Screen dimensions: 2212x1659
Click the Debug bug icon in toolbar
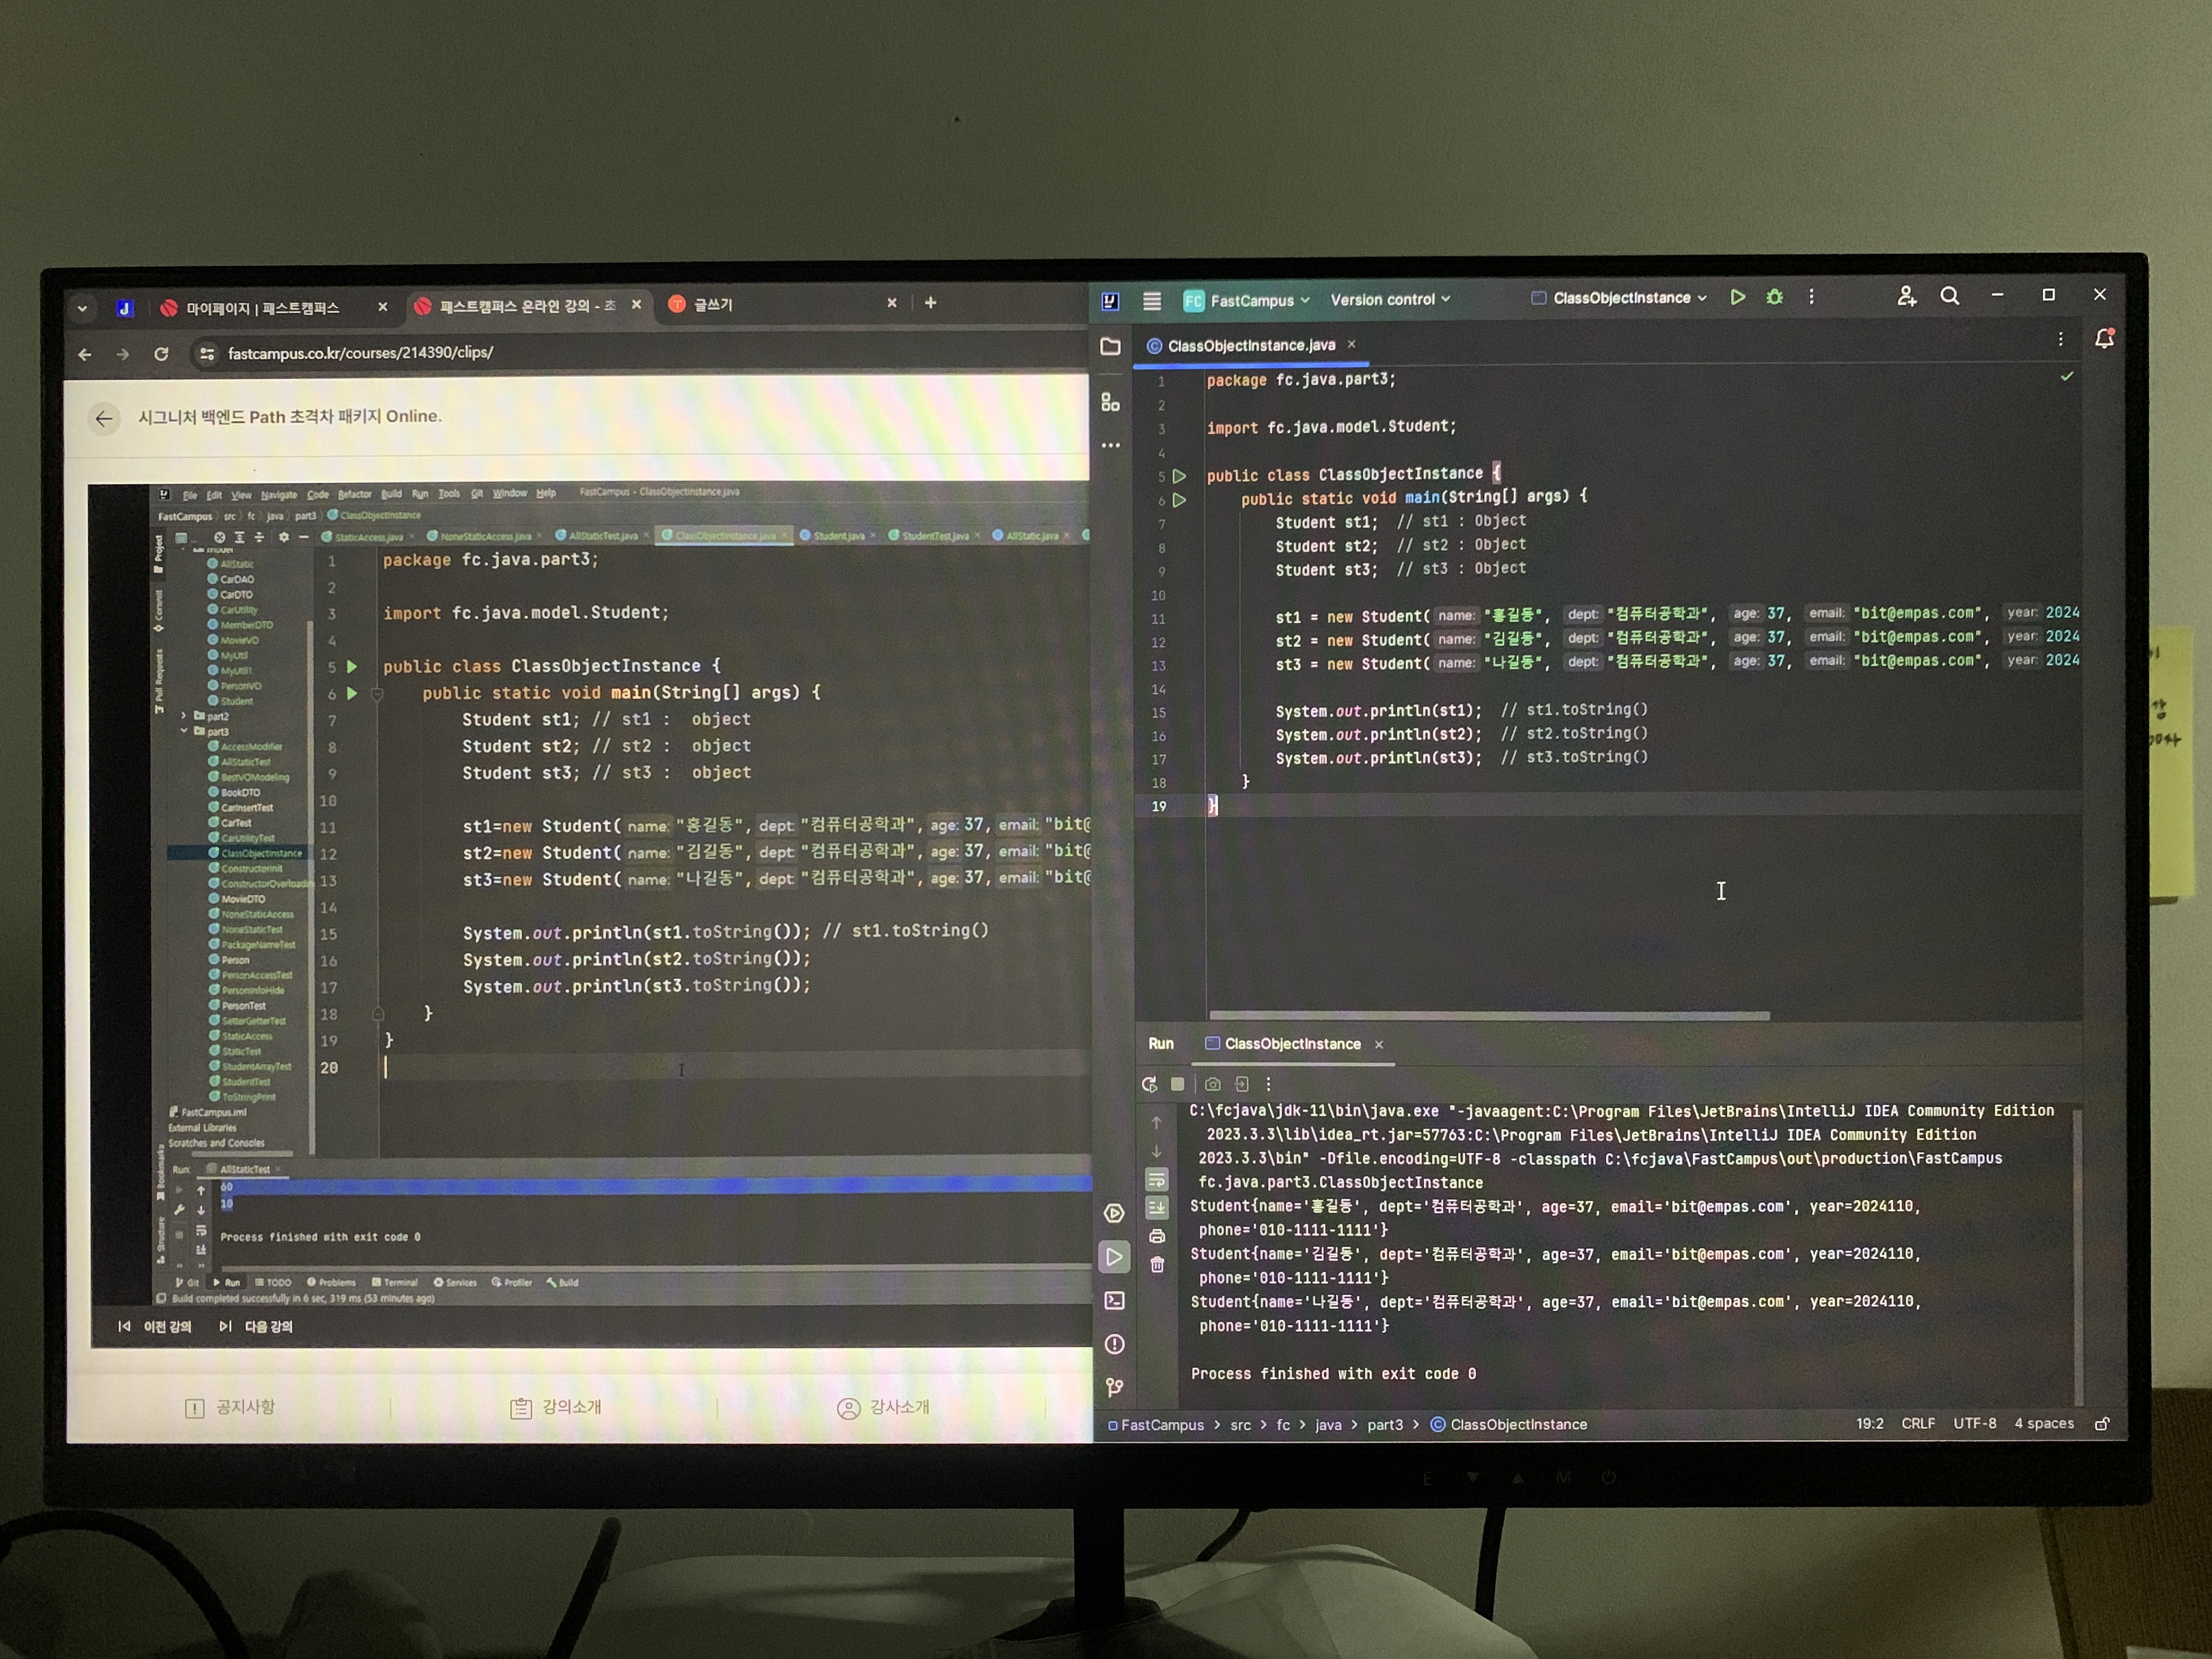[1774, 297]
